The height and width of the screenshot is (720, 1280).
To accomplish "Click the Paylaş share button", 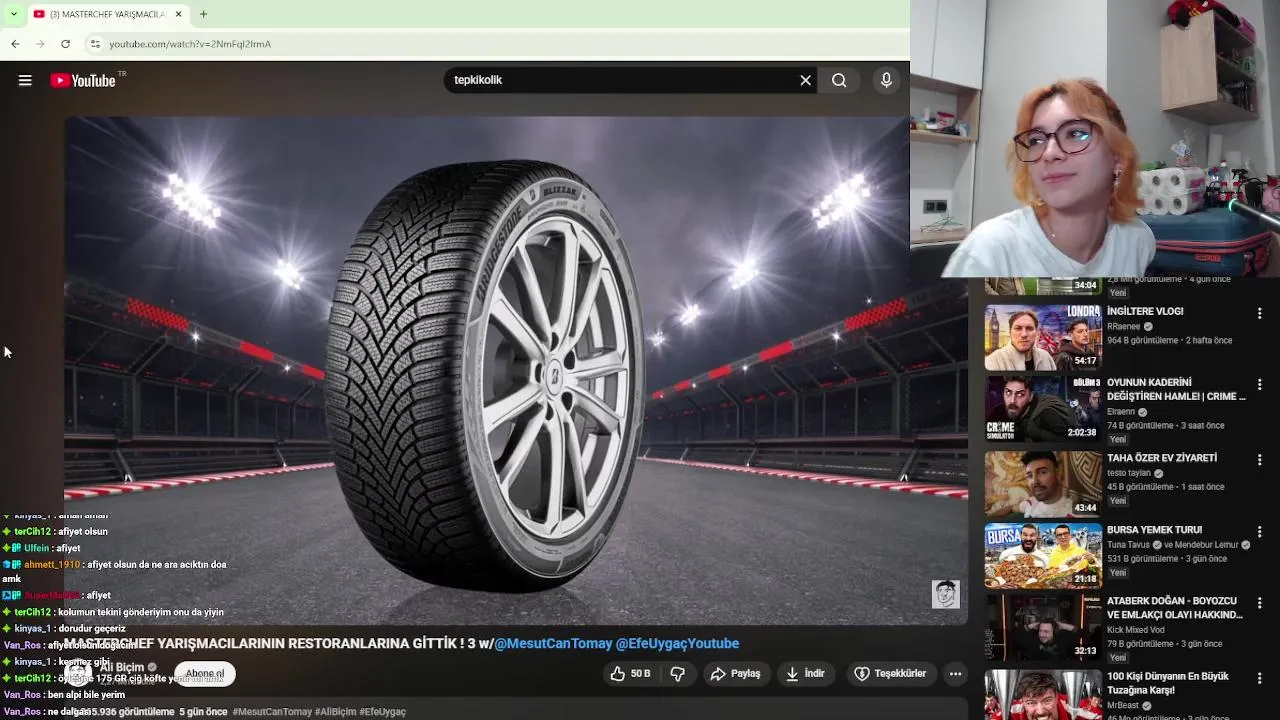I will click(735, 674).
